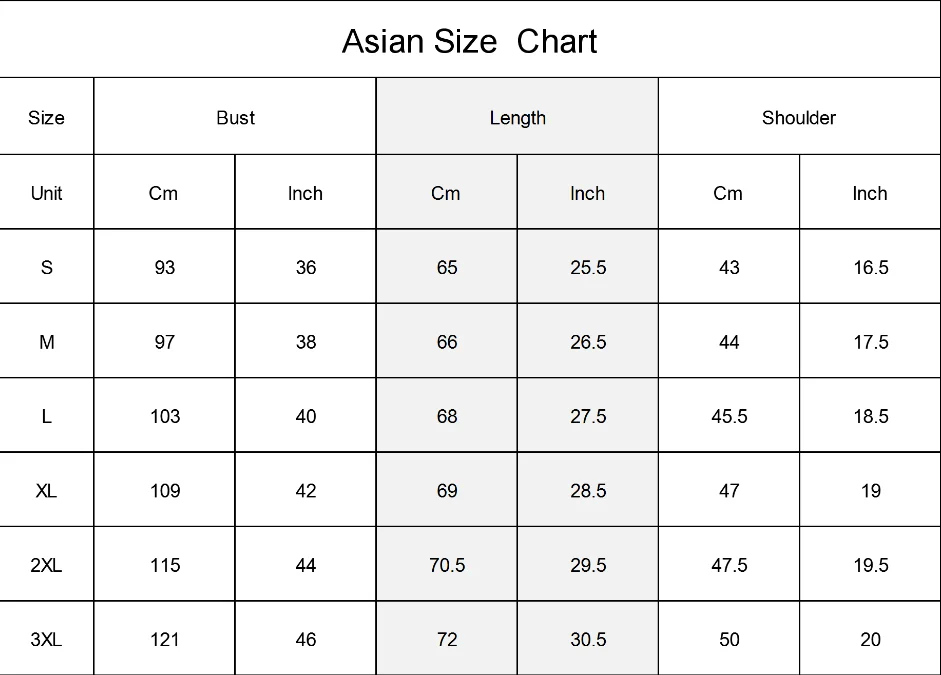
Task: Click the 3XL size row label
Action: pos(46,639)
